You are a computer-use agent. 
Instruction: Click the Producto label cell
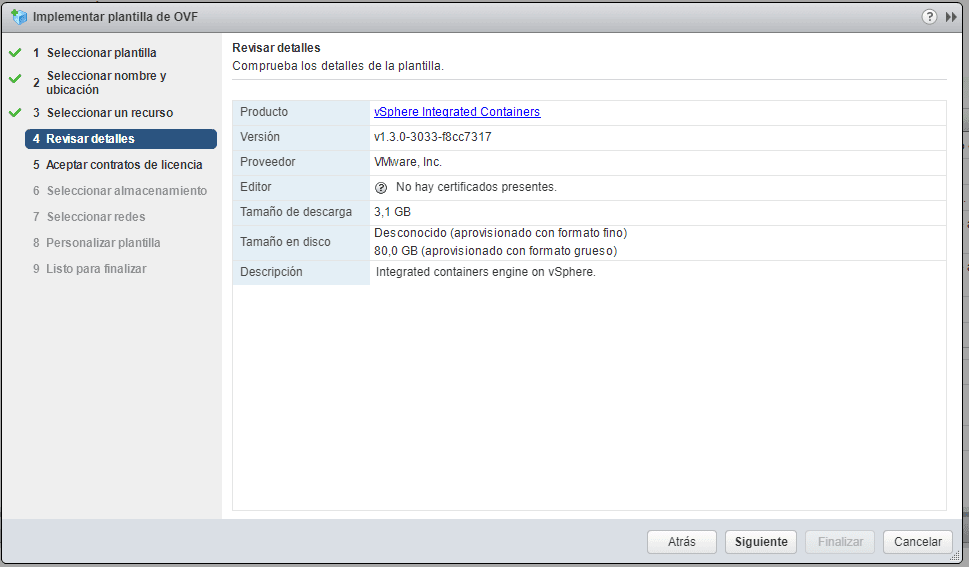[x=301, y=113]
